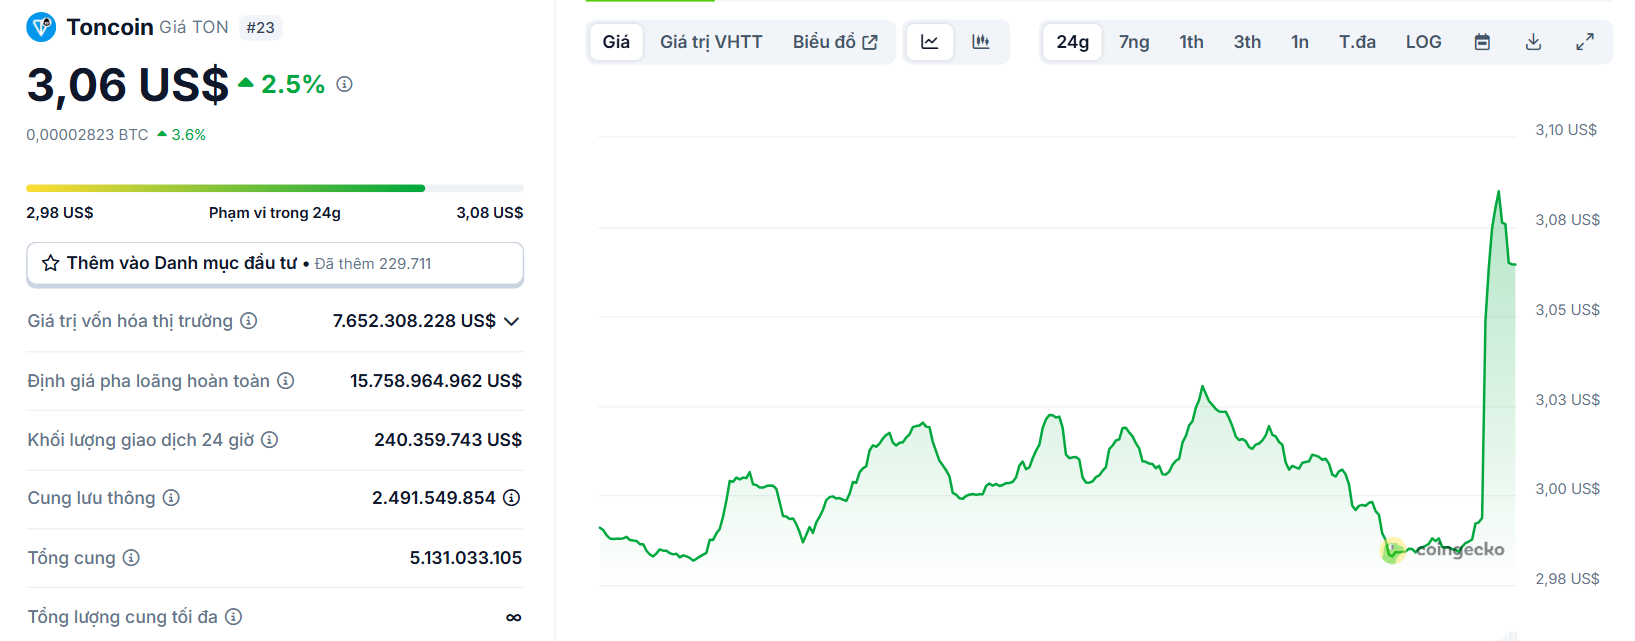Image resolution: width=1635 pixels, height=641 pixels.
Task: Click the 3,10 US$ axis label
Action: point(1566,130)
